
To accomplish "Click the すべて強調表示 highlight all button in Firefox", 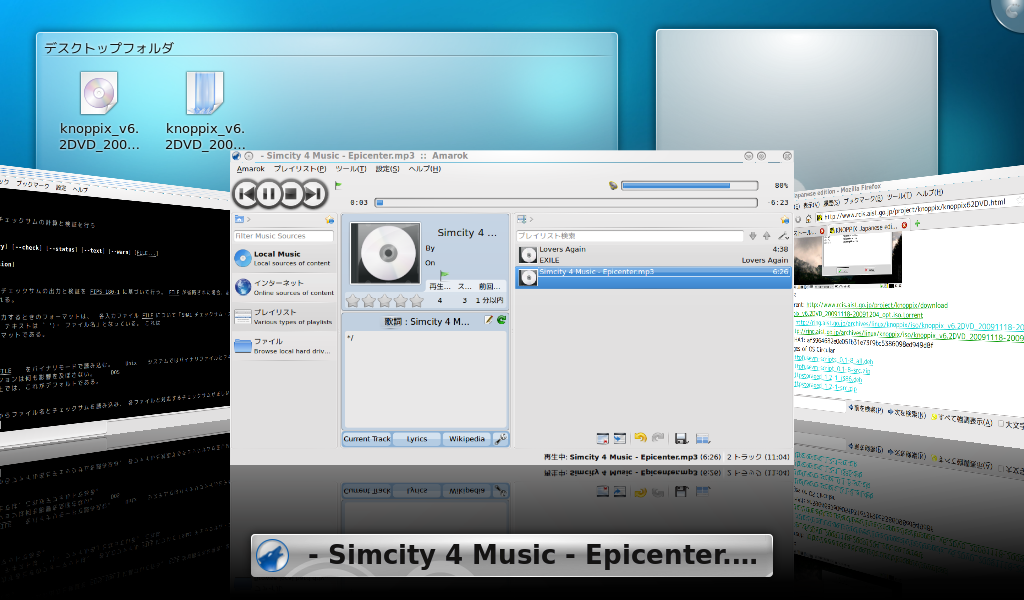I will coord(961,420).
